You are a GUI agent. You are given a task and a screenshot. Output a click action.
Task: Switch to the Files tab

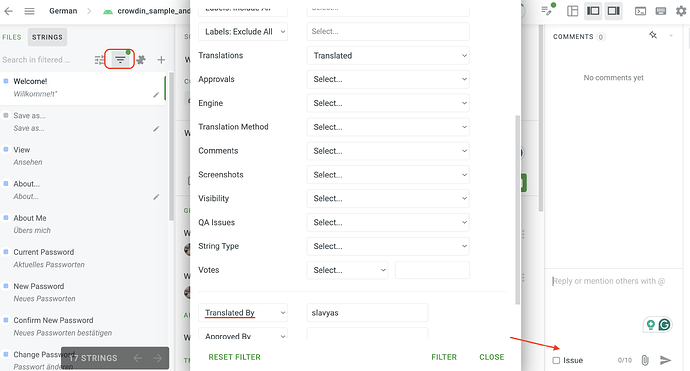pos(12,37)
